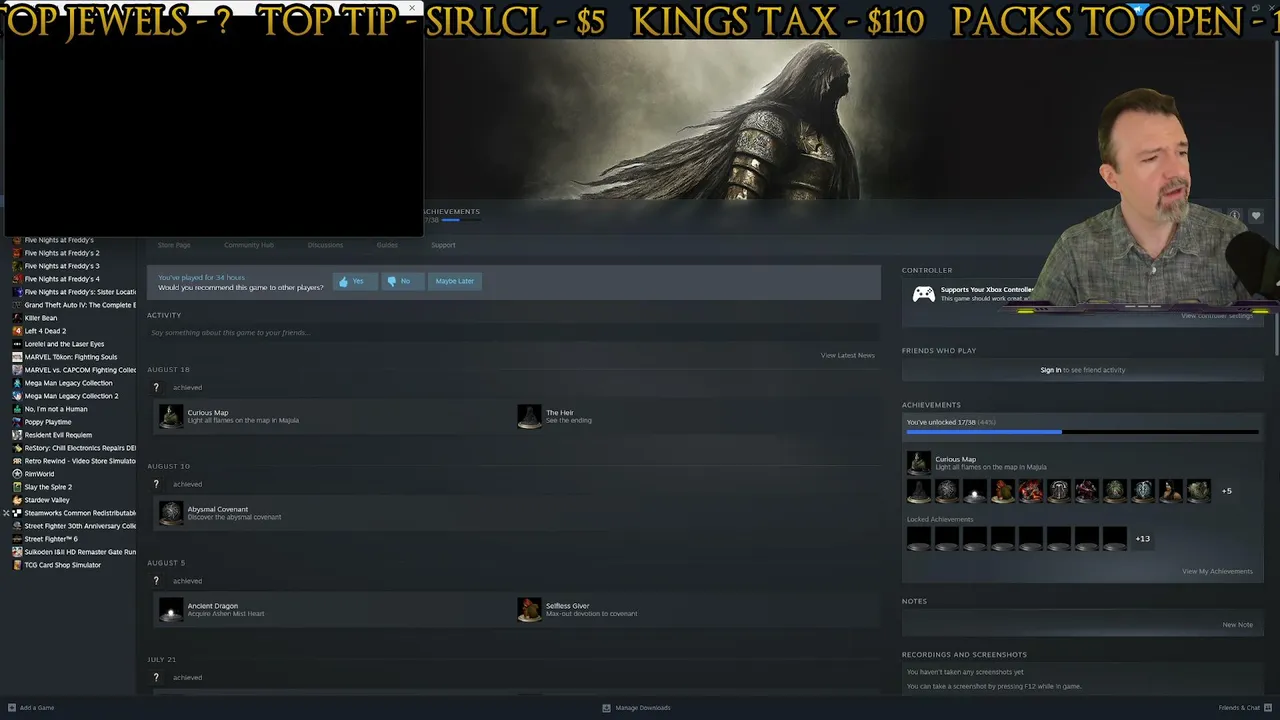Open the Store Page tab

click(x=174, y=245)
